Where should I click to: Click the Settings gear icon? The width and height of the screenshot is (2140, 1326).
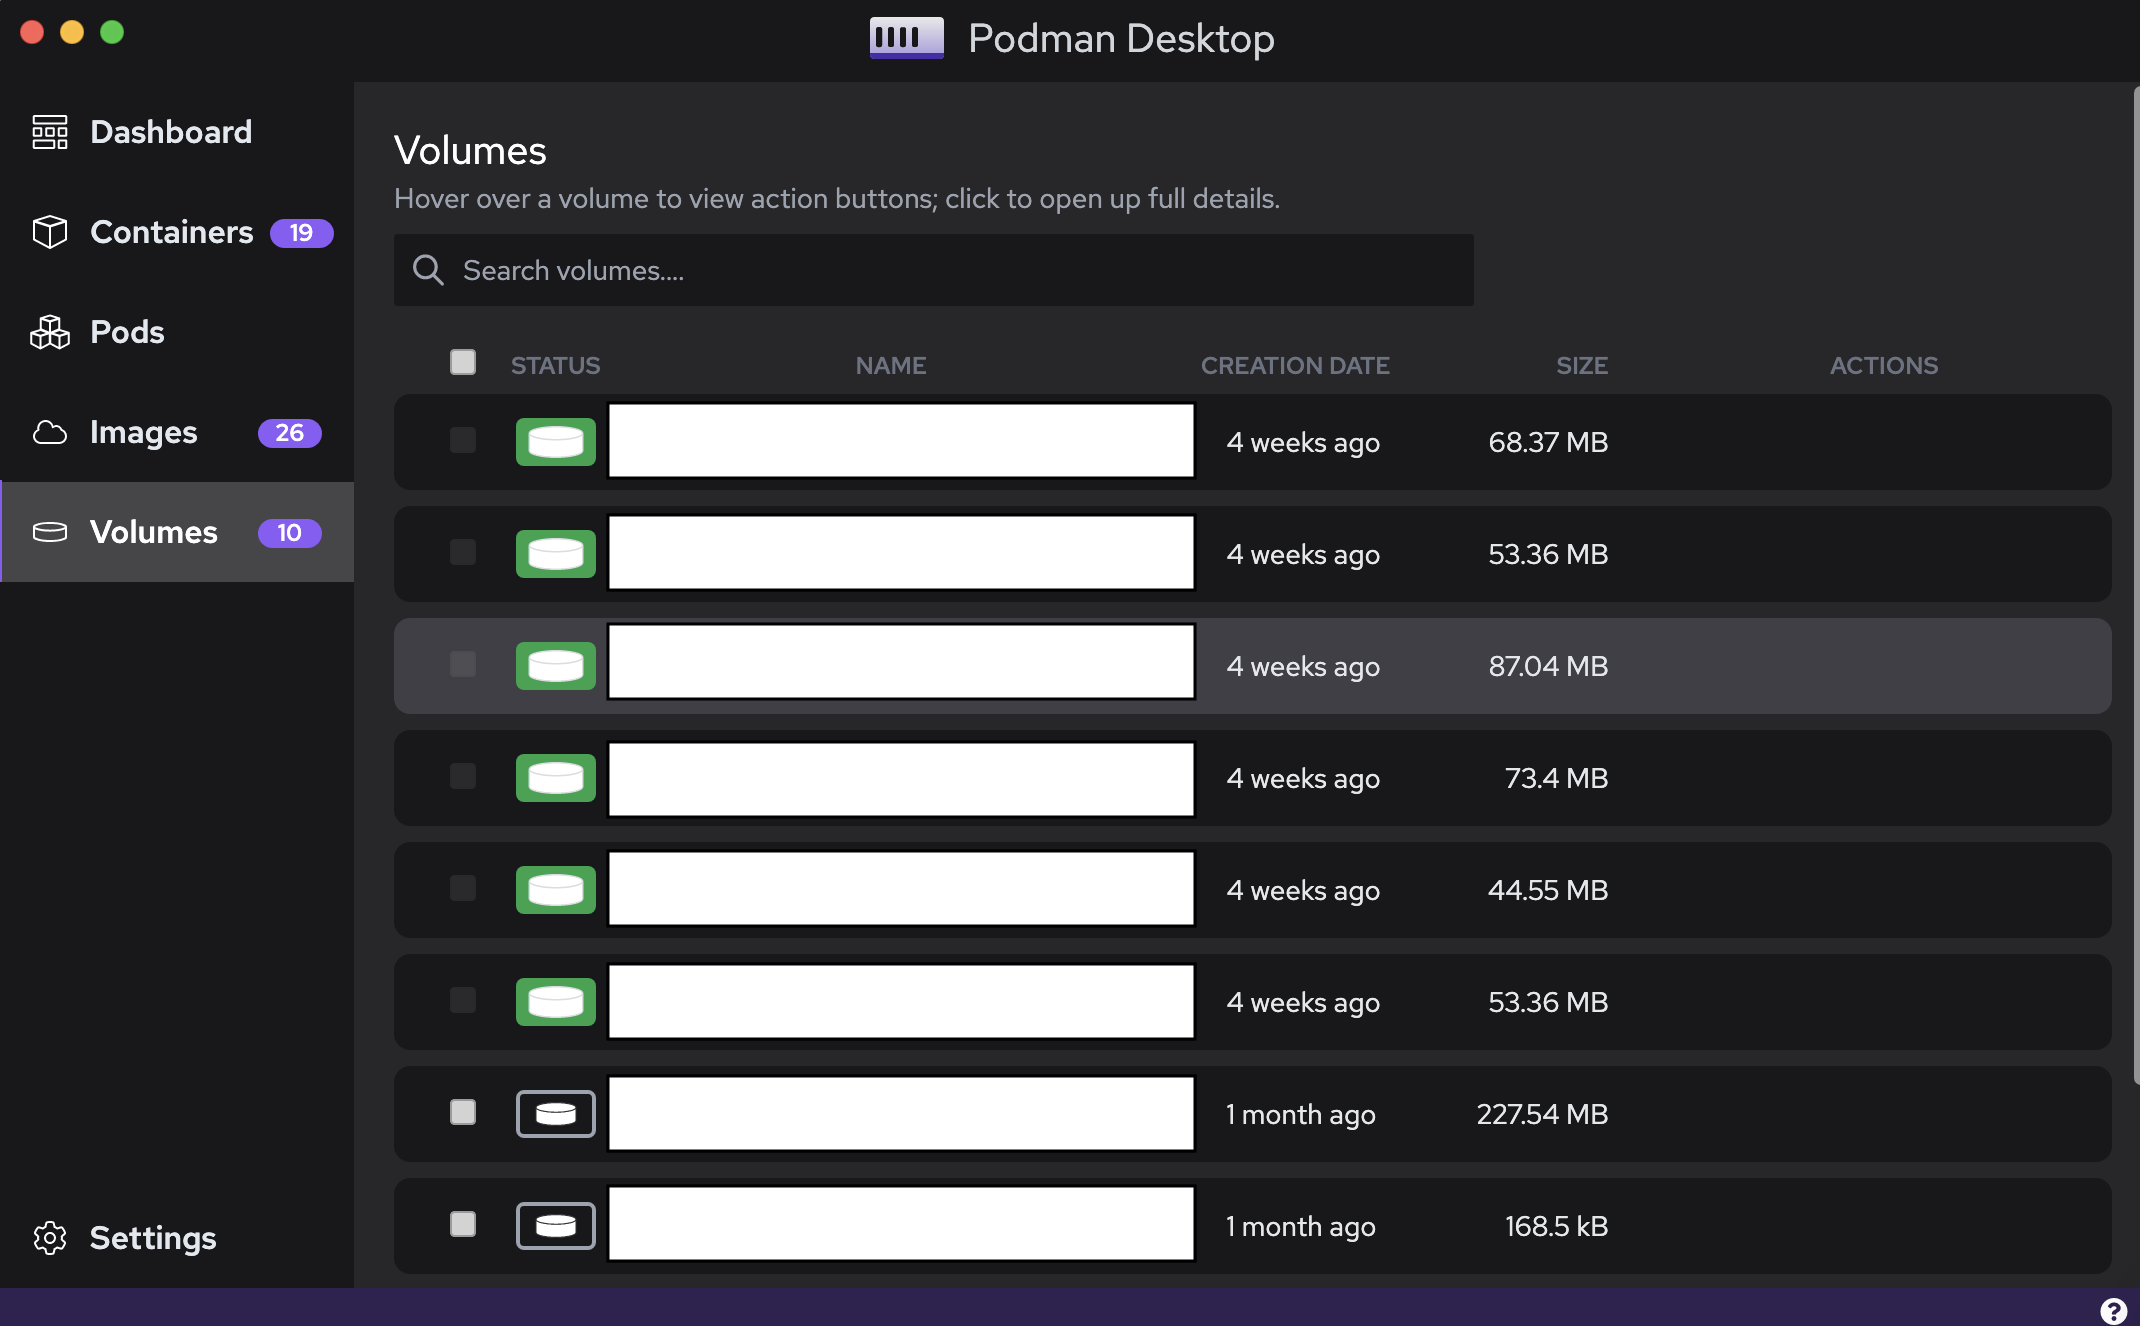(49, 1238)
